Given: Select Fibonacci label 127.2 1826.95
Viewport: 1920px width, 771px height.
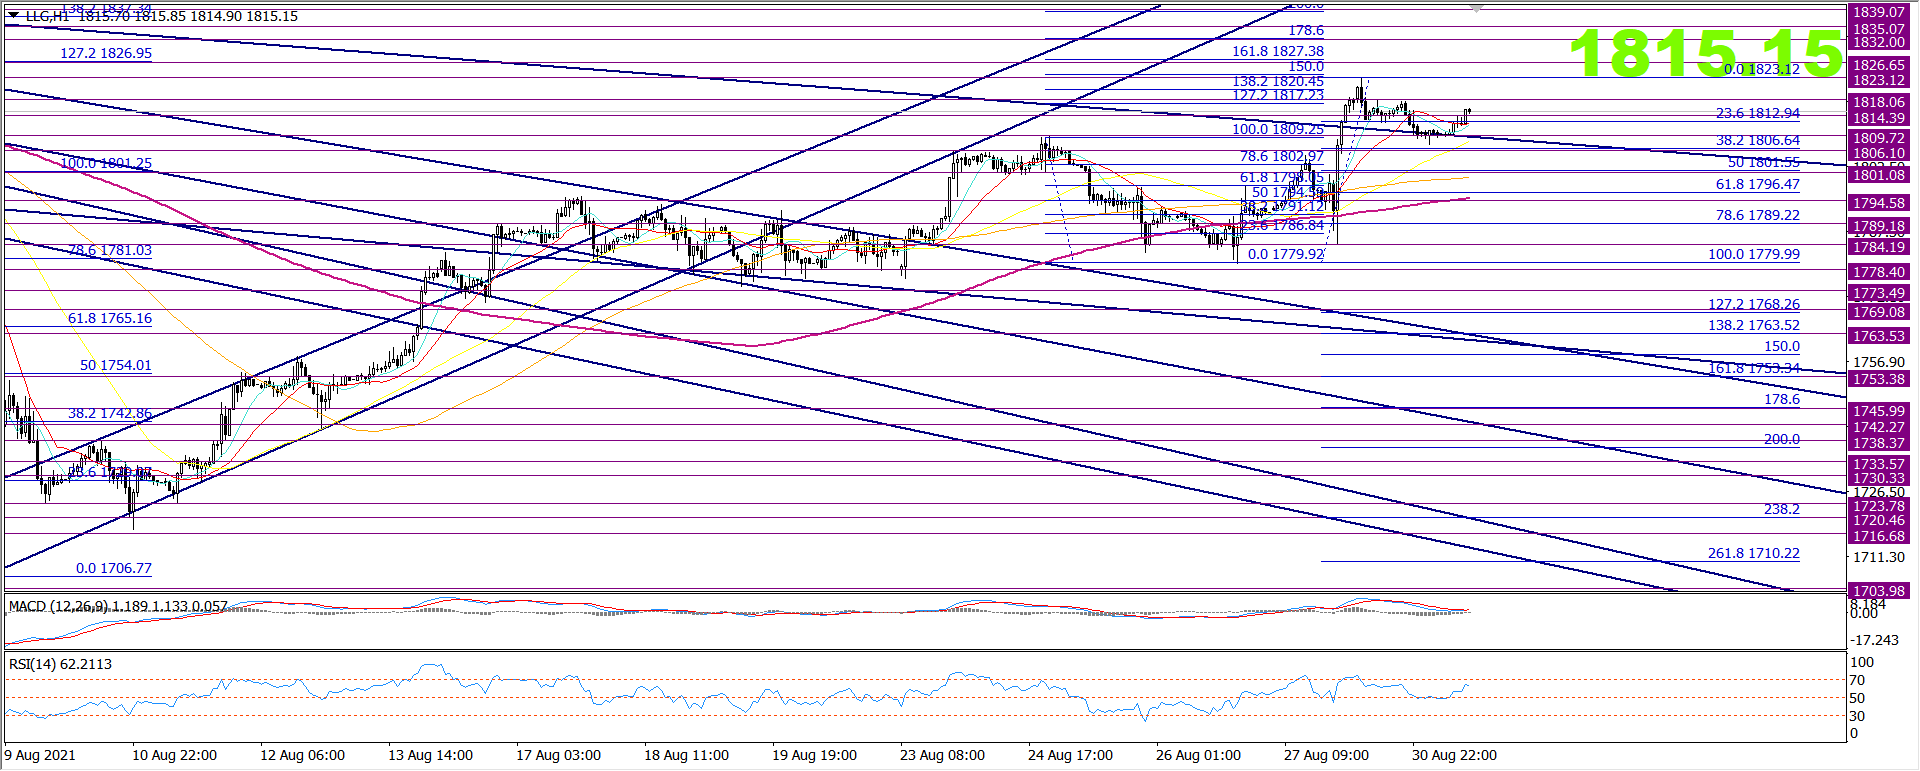Looking at the screenshot, I should coord(106,53).
